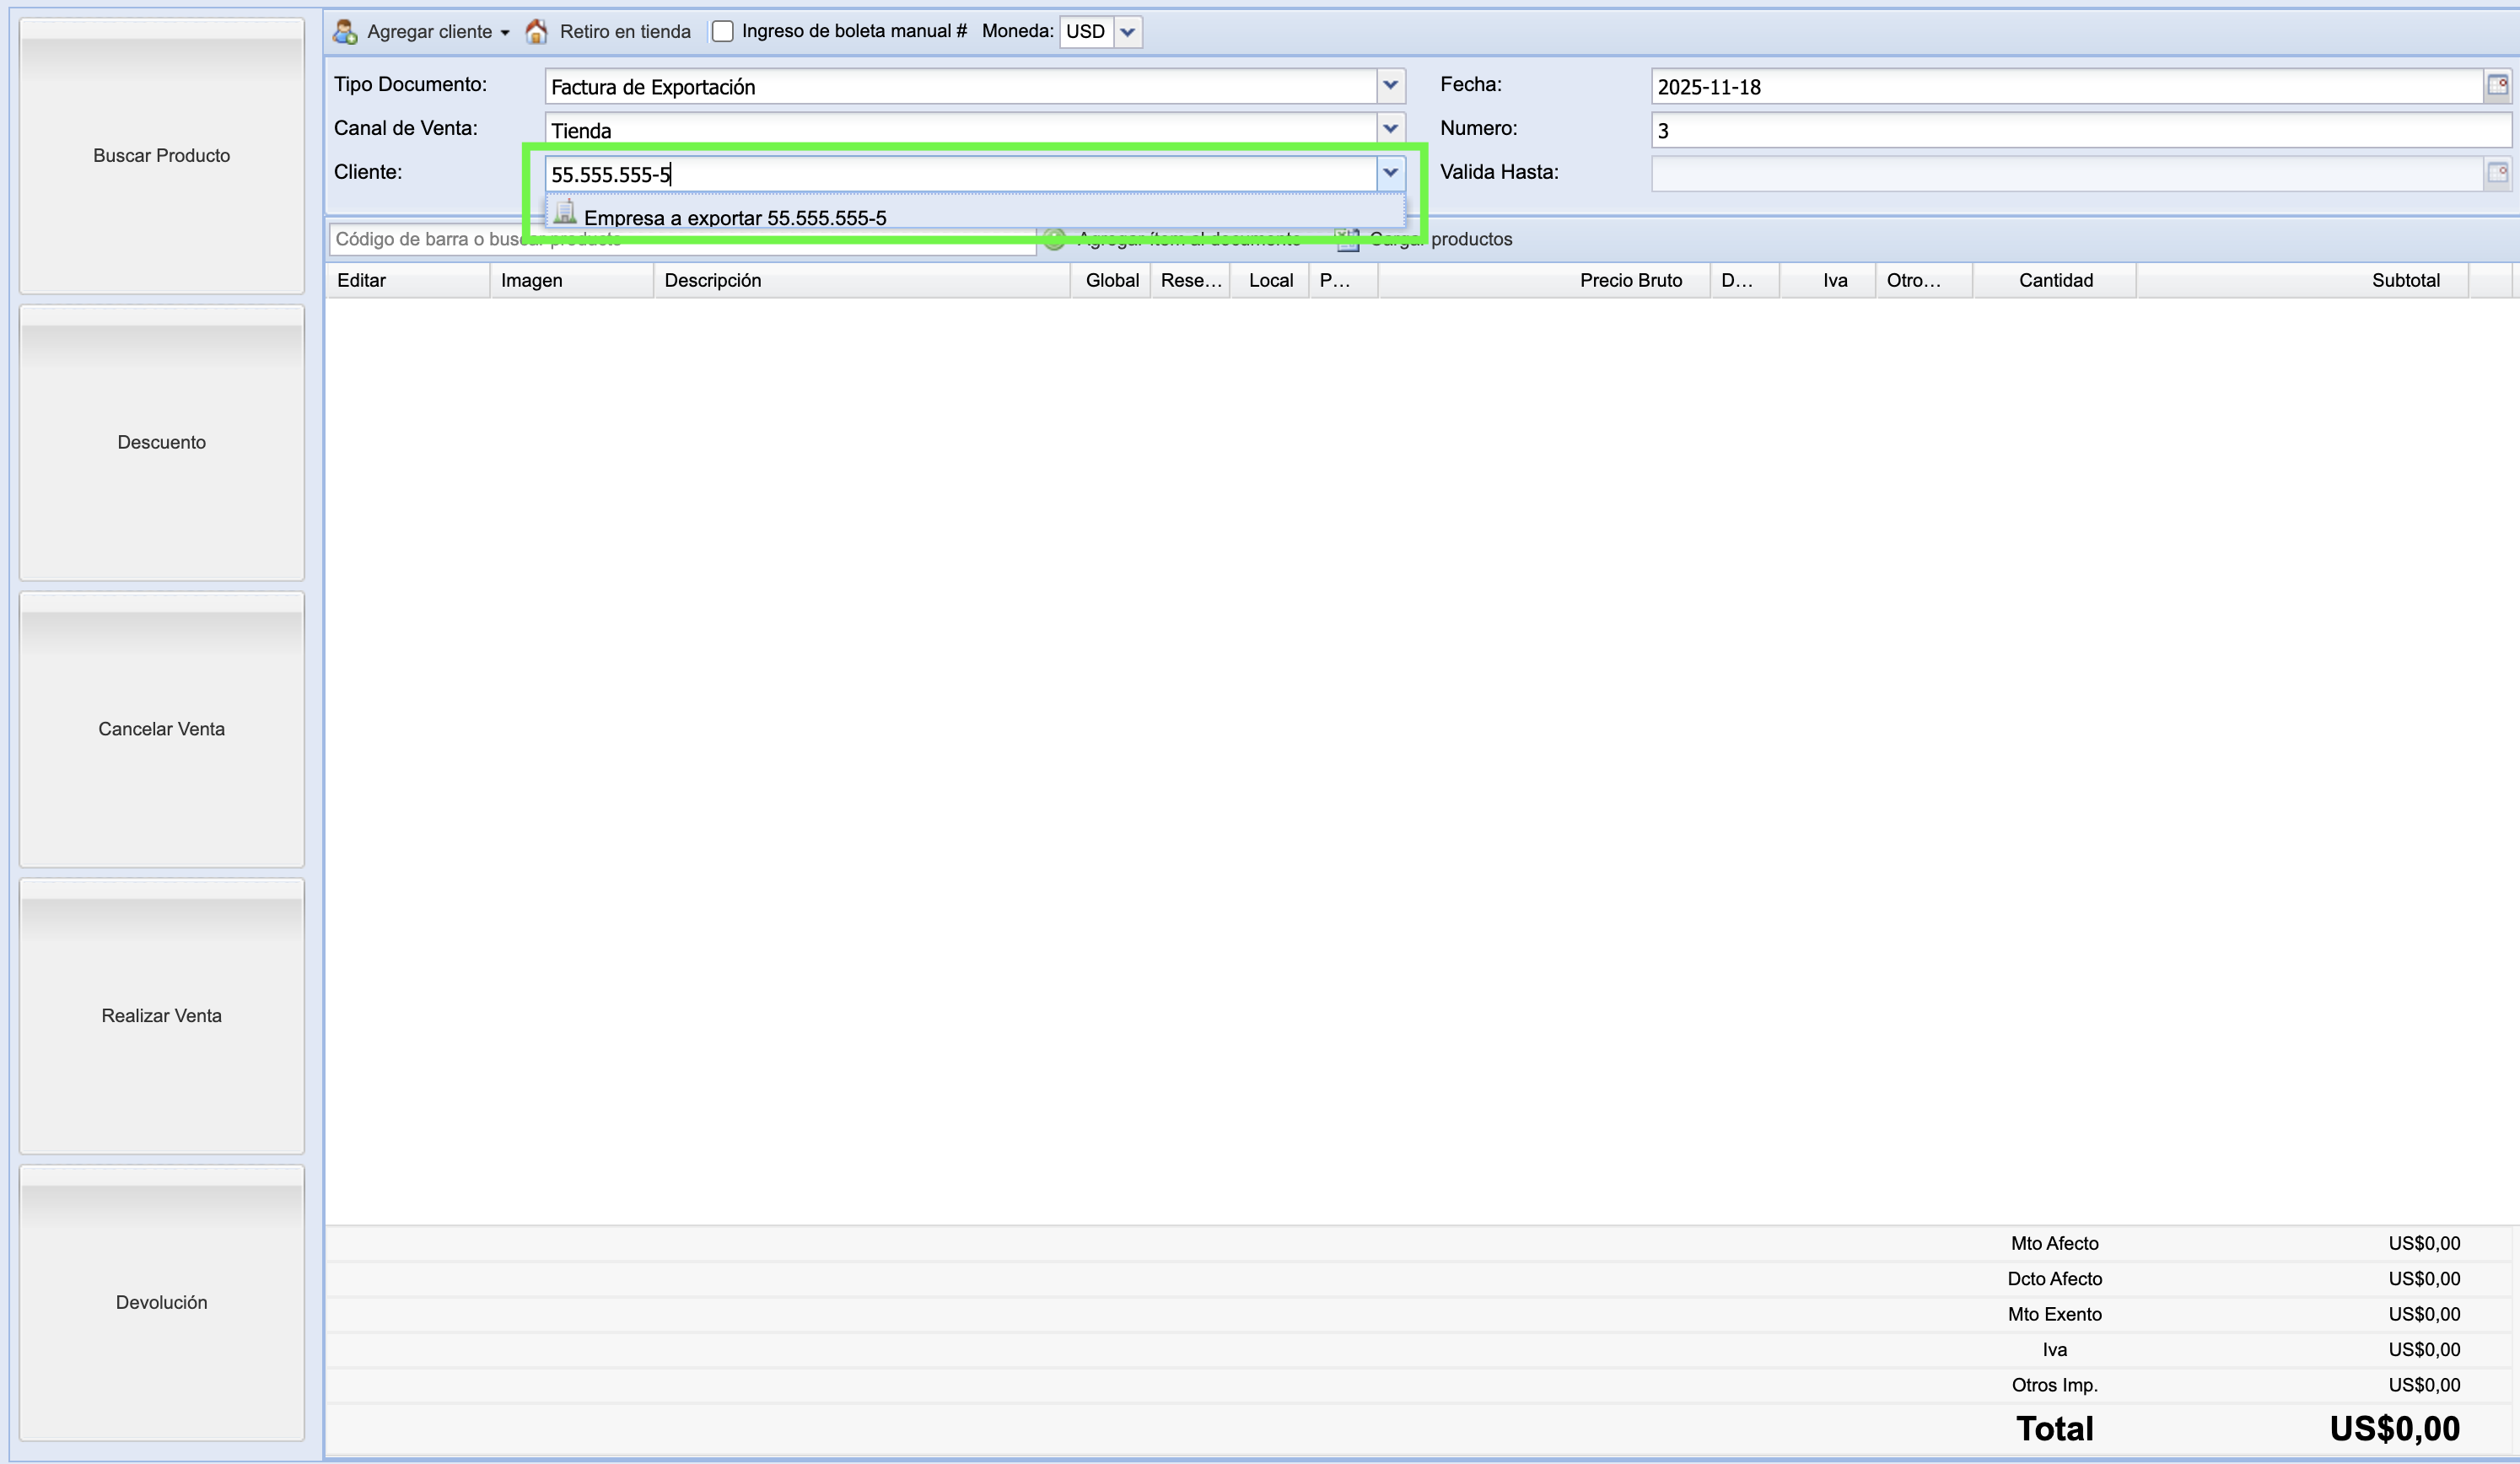
Task: Enable Ingreso de boleta manual checkbox
Action: [x=722, y=32]
